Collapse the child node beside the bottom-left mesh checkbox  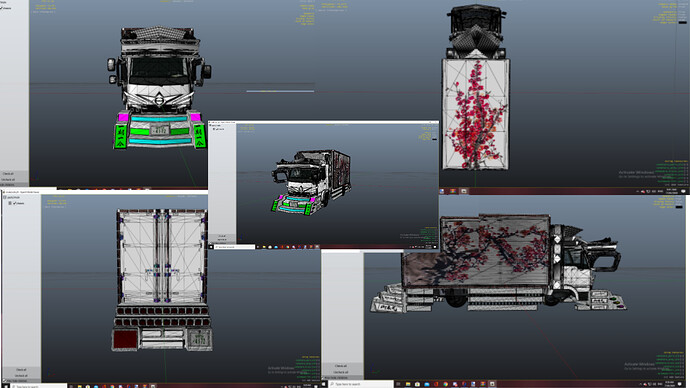(10, 203)
